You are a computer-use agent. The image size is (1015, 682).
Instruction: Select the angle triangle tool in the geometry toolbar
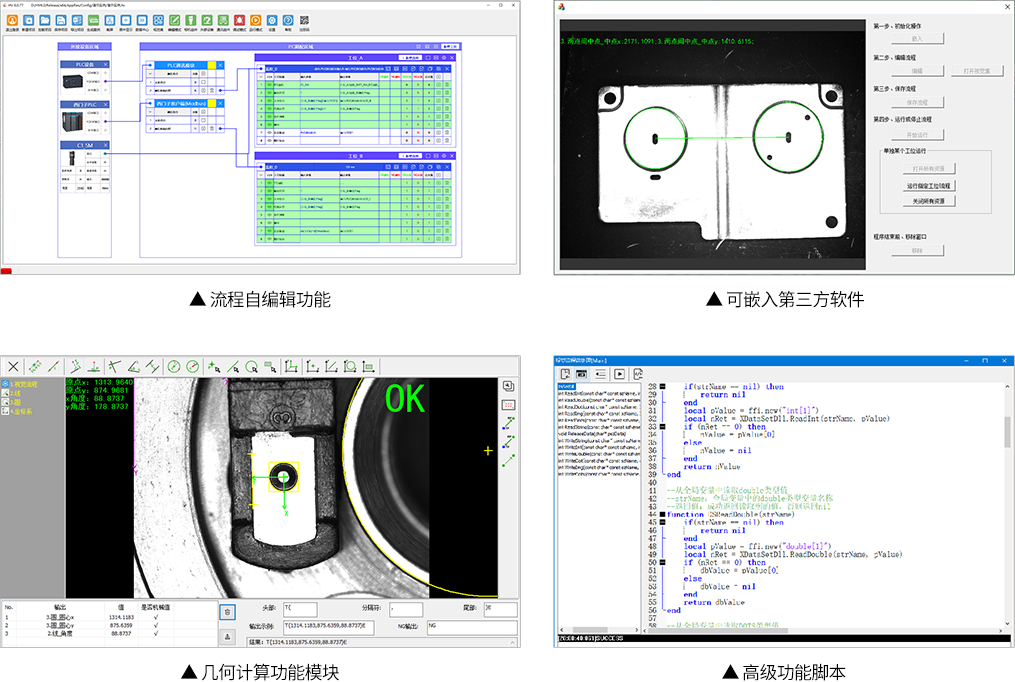[x=134, y=367]
